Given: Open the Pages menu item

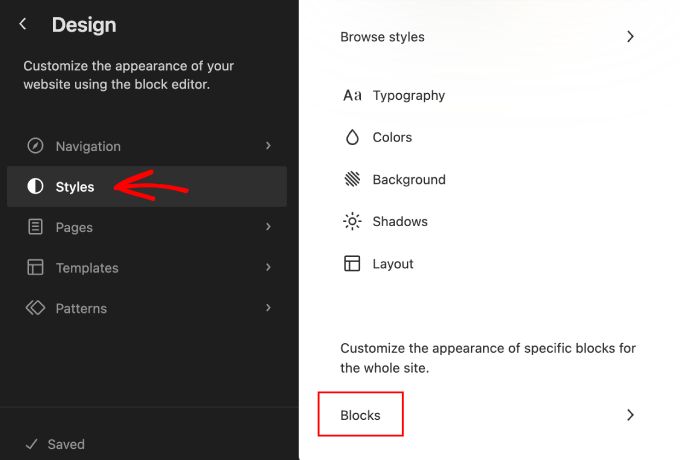Looking at the screenshot, I should 74,227.
